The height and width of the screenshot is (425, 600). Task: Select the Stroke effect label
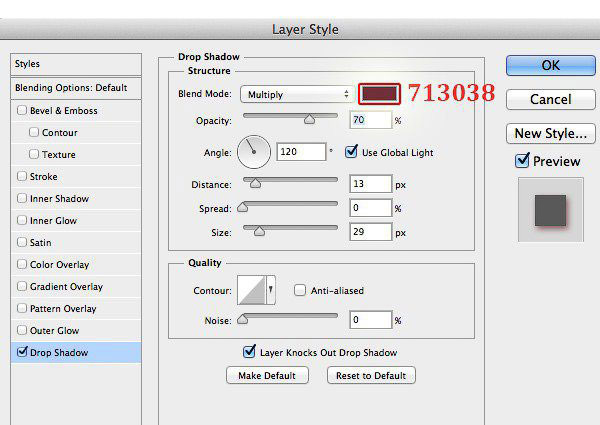(44, 177)
